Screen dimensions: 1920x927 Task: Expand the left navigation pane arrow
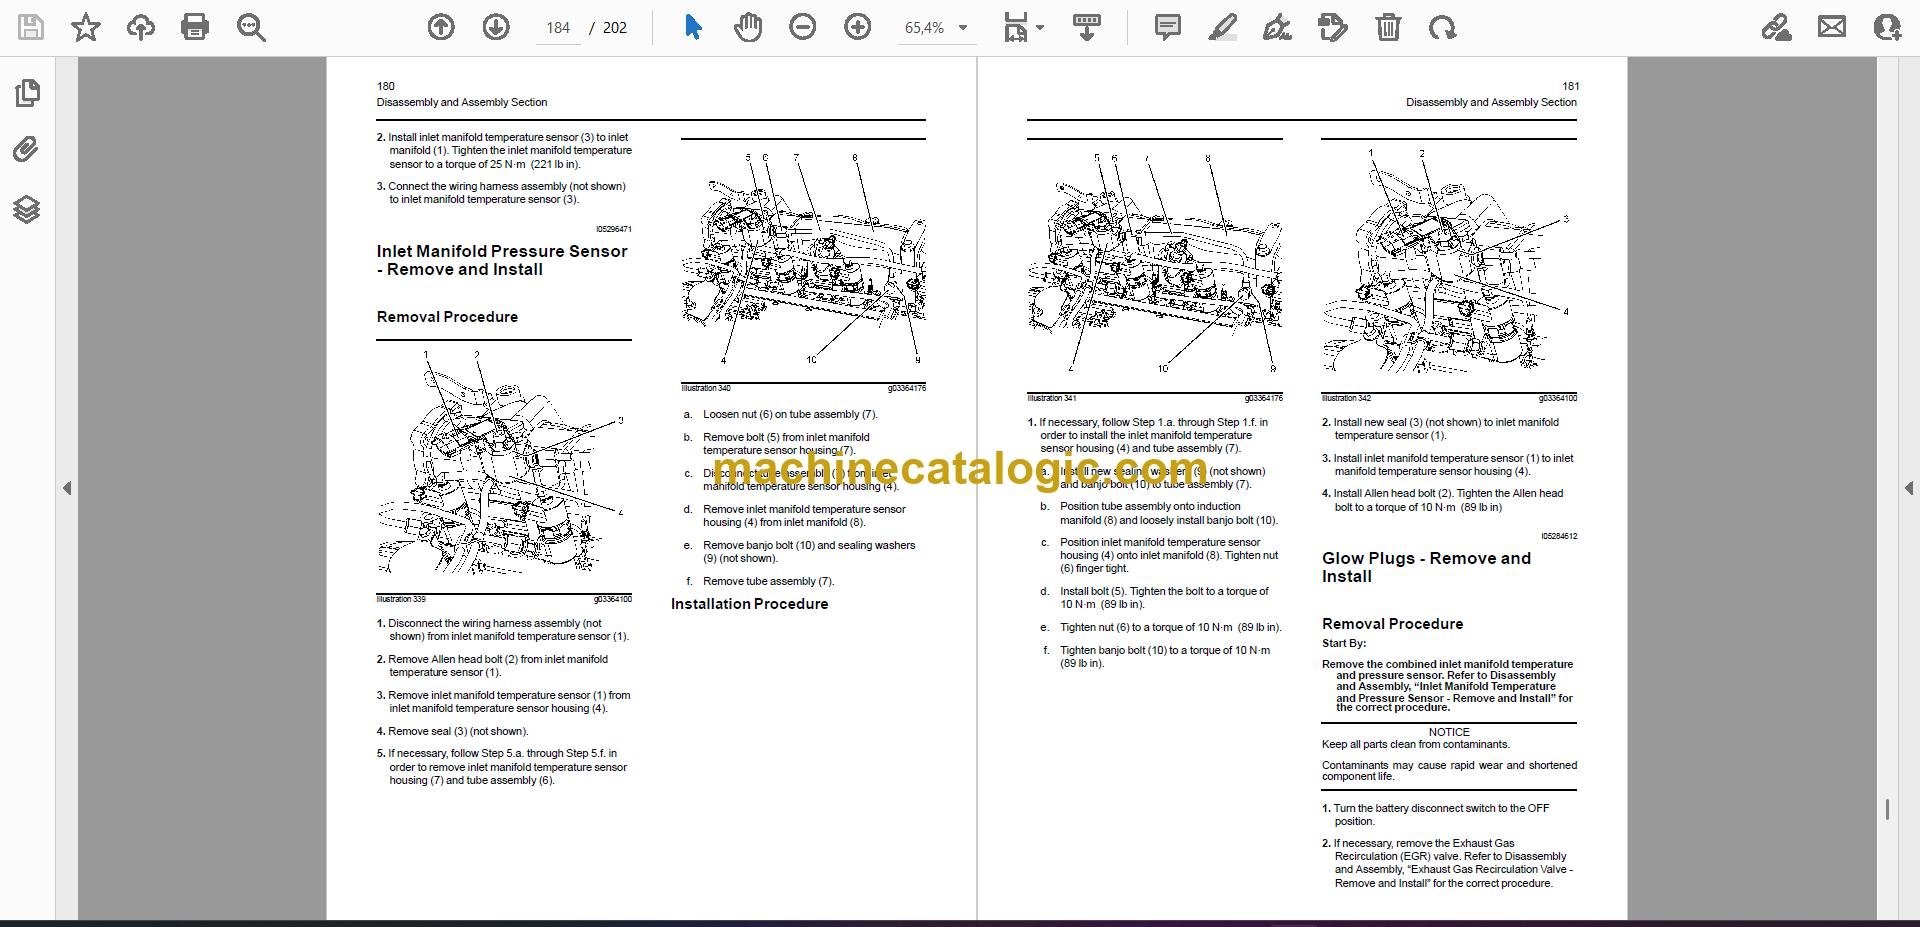pos(67,488)
